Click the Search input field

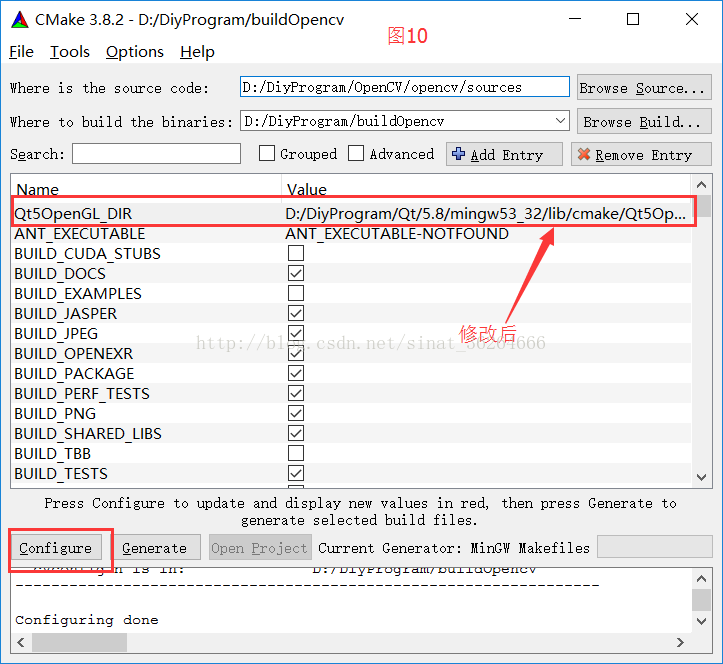pyautogui.click(x=156, y=153)
